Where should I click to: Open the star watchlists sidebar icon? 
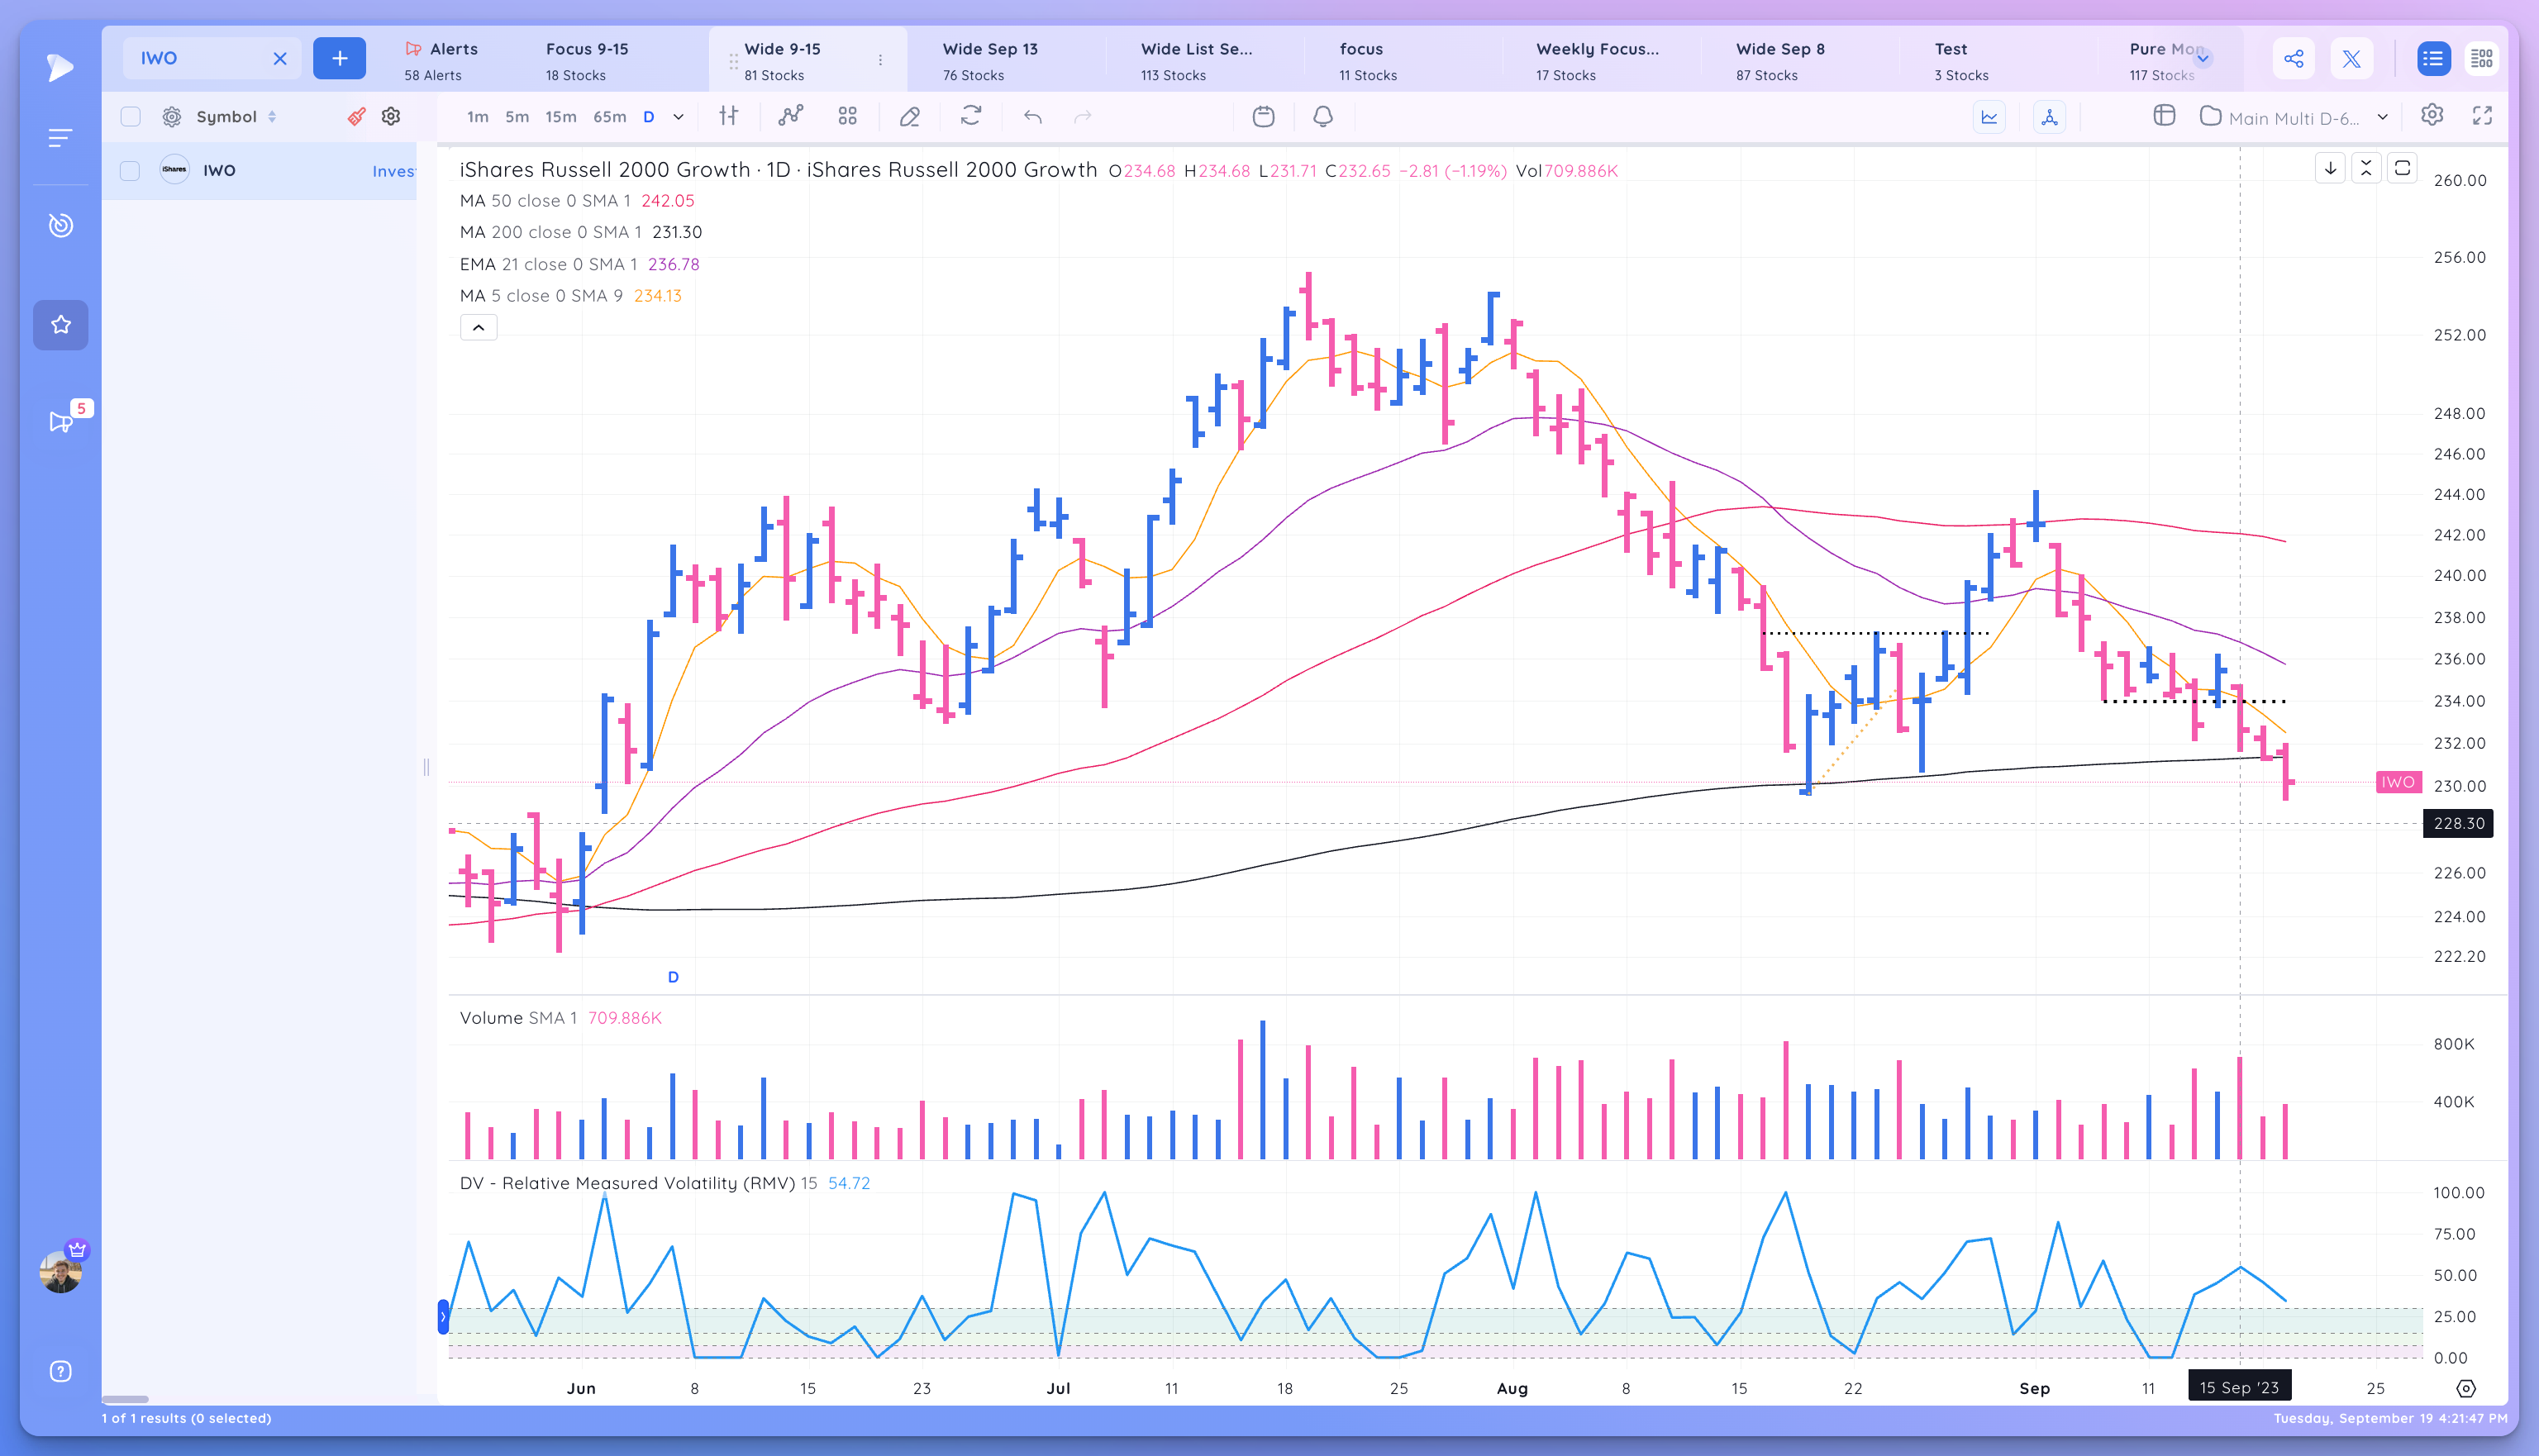coord(60,325)
